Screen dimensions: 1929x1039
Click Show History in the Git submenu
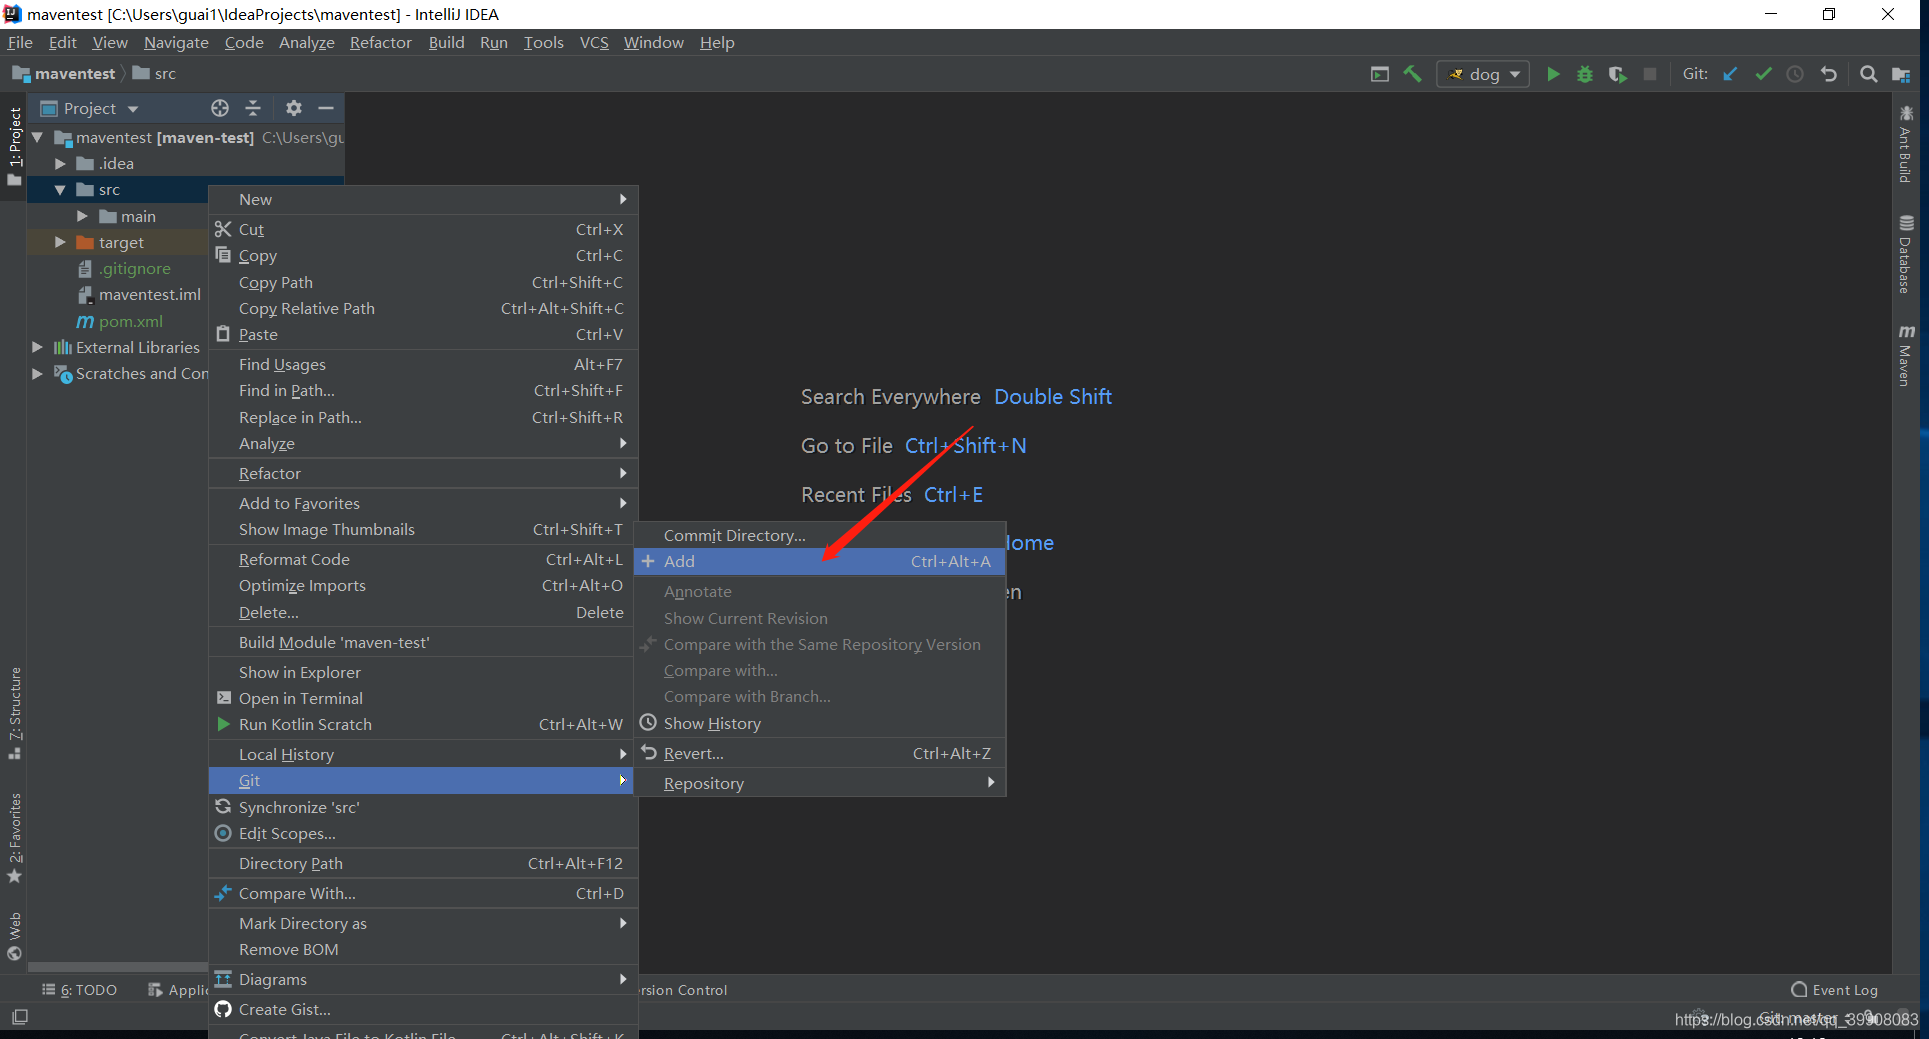[x=819, y=723]
